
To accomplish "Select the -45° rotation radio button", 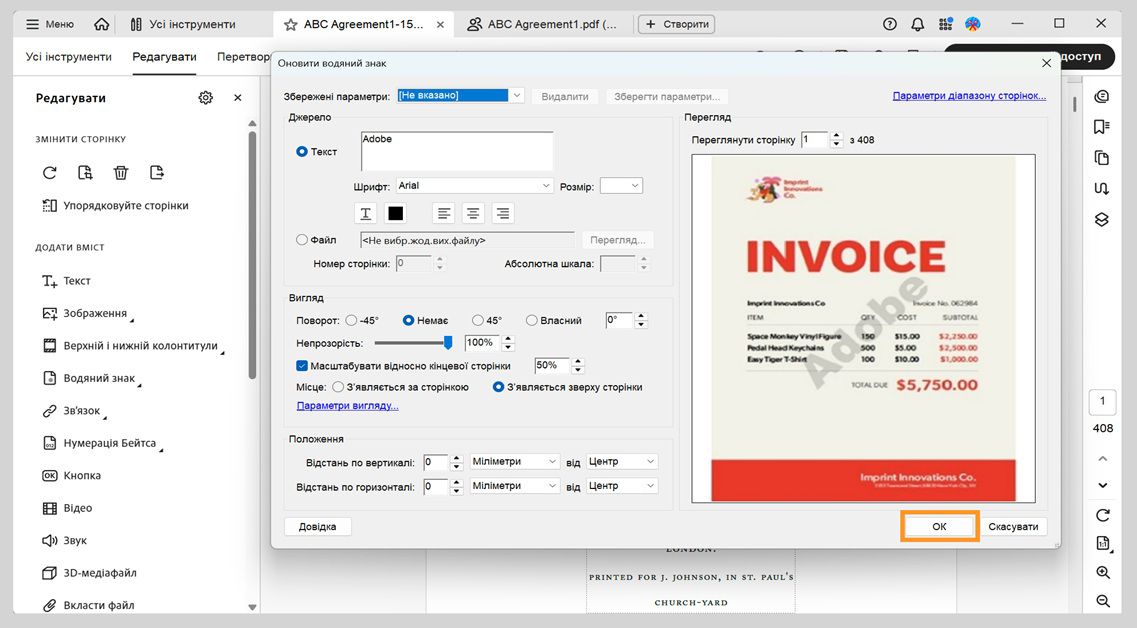I will [x=351, y=321].
